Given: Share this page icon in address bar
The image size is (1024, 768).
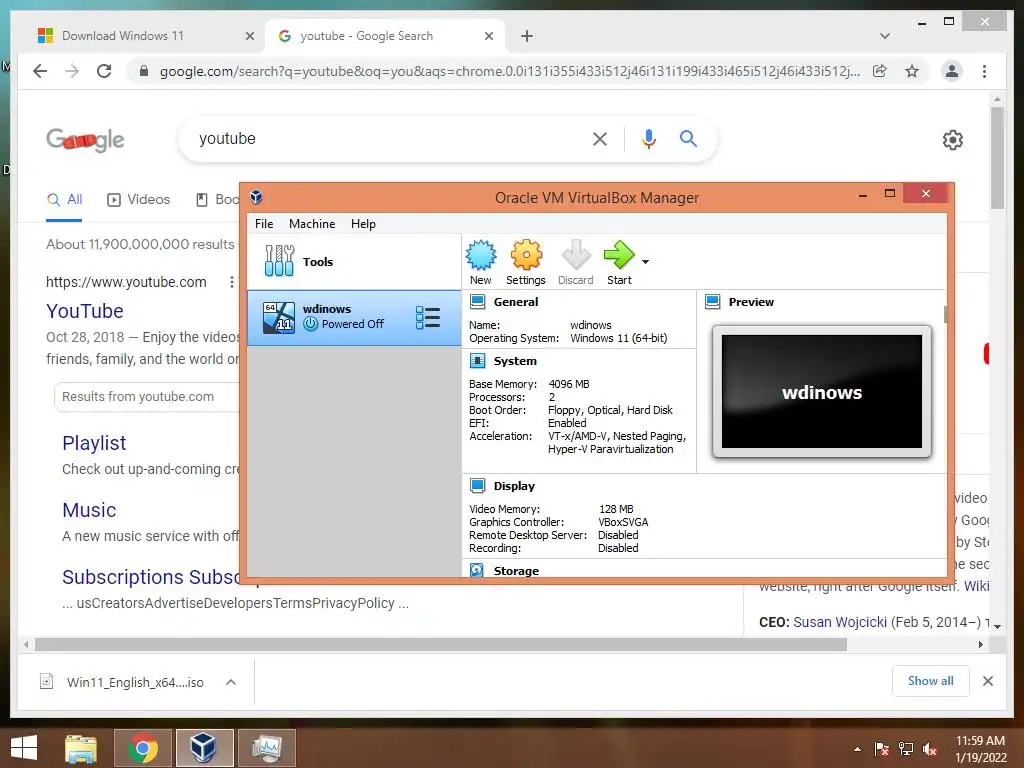Looking at the screenshot, I should pyautogui.click(x=880, y=71).
